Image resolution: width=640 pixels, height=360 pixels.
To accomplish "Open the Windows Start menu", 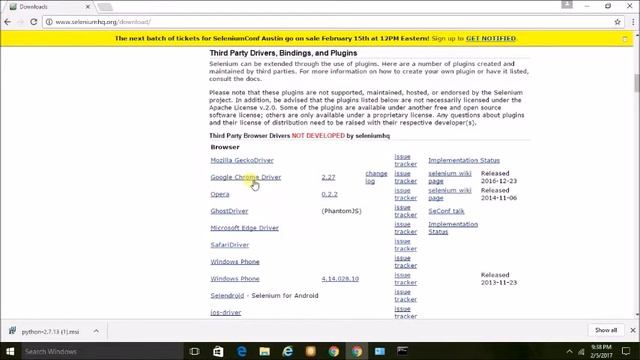I will point(10,351).
